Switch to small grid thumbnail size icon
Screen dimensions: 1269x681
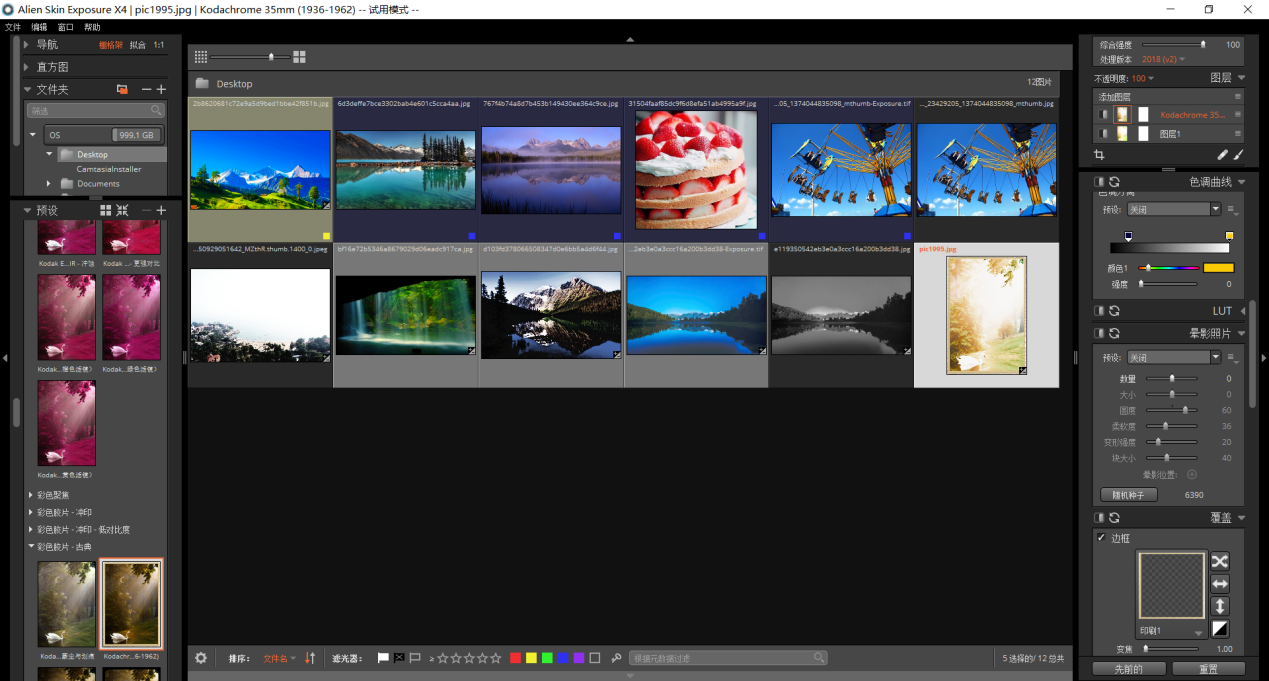(x=201, y=57)
